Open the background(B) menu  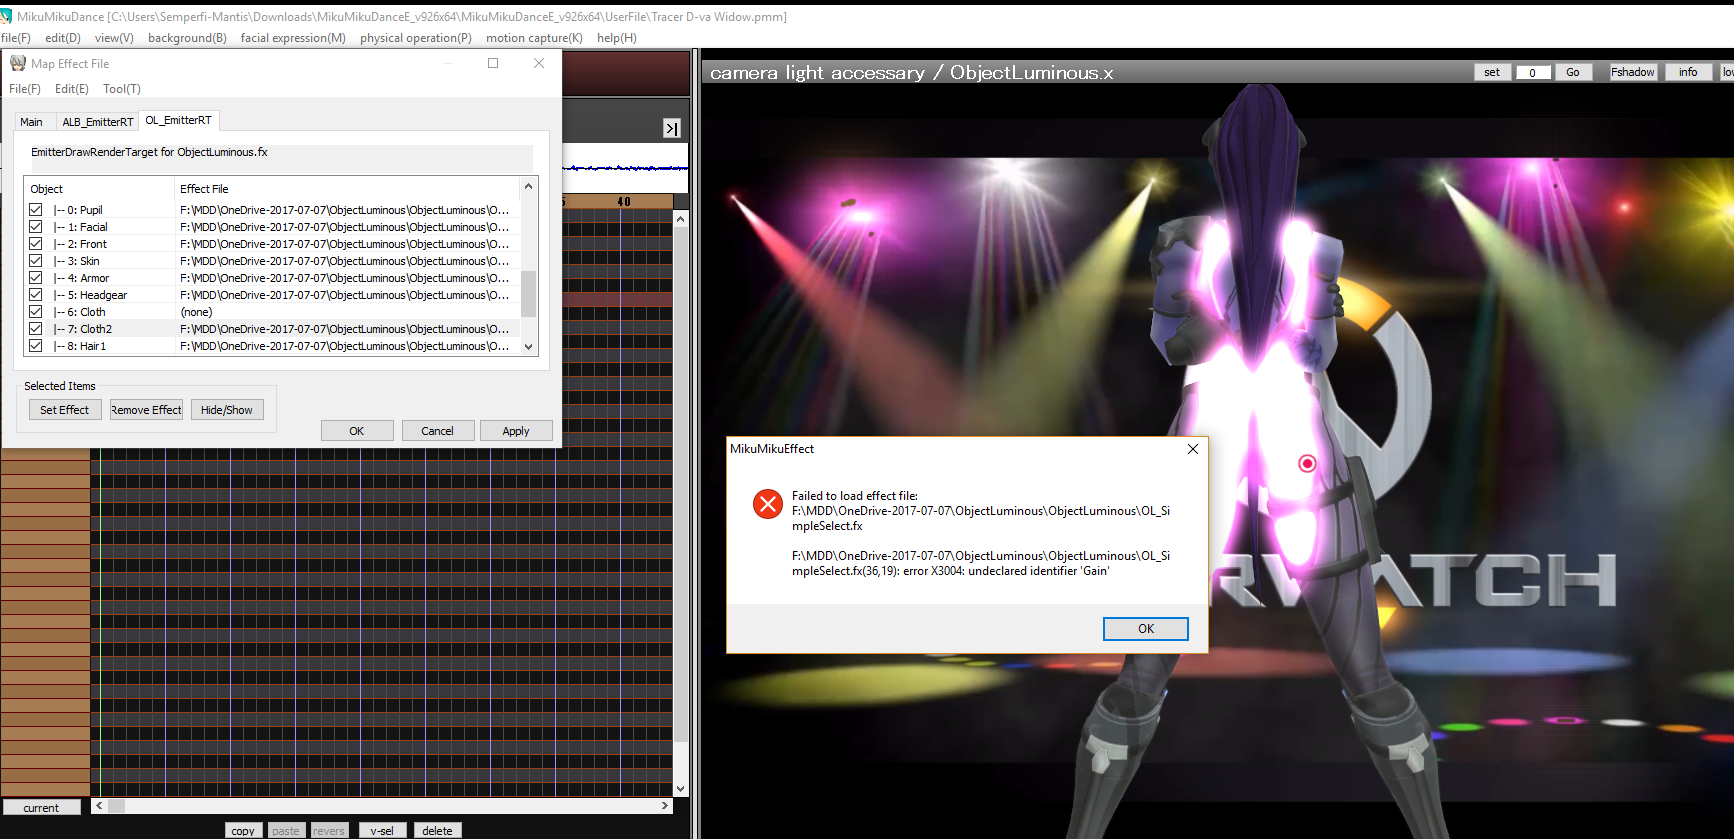tap(187, 38)
